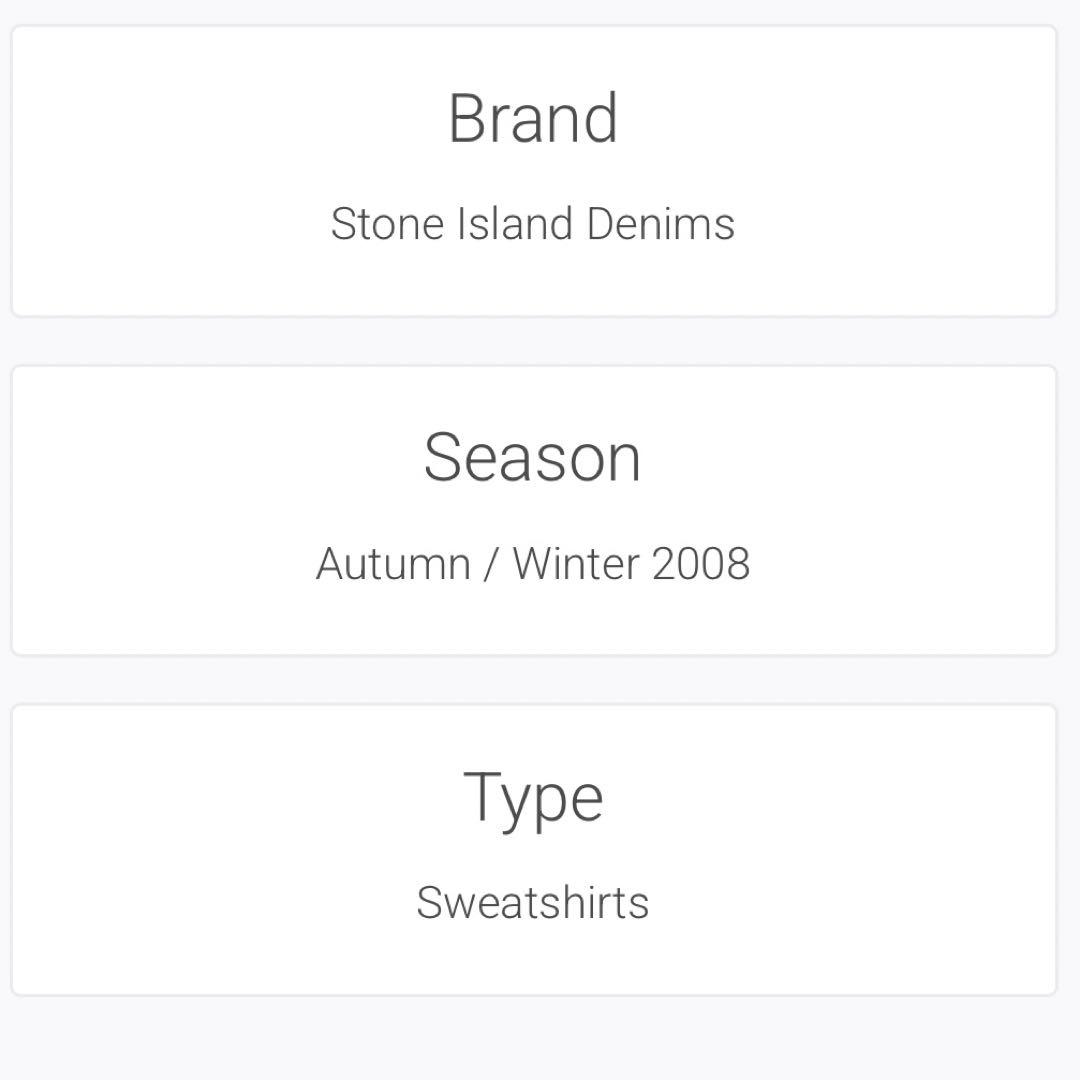Open the Autumn / Winter 2008 season link

533,564
